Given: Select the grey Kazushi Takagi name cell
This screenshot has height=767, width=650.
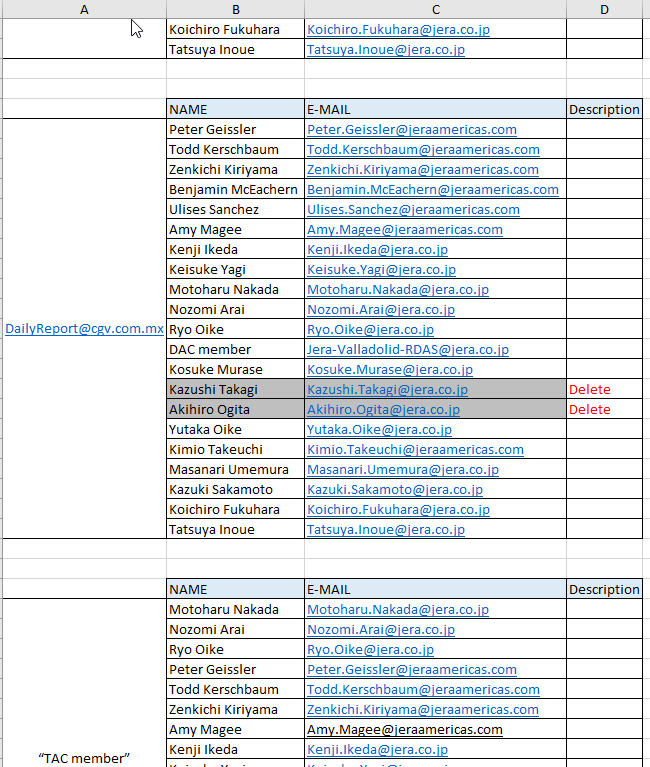Looking at the screenshot, I should (x=235, y=389).
